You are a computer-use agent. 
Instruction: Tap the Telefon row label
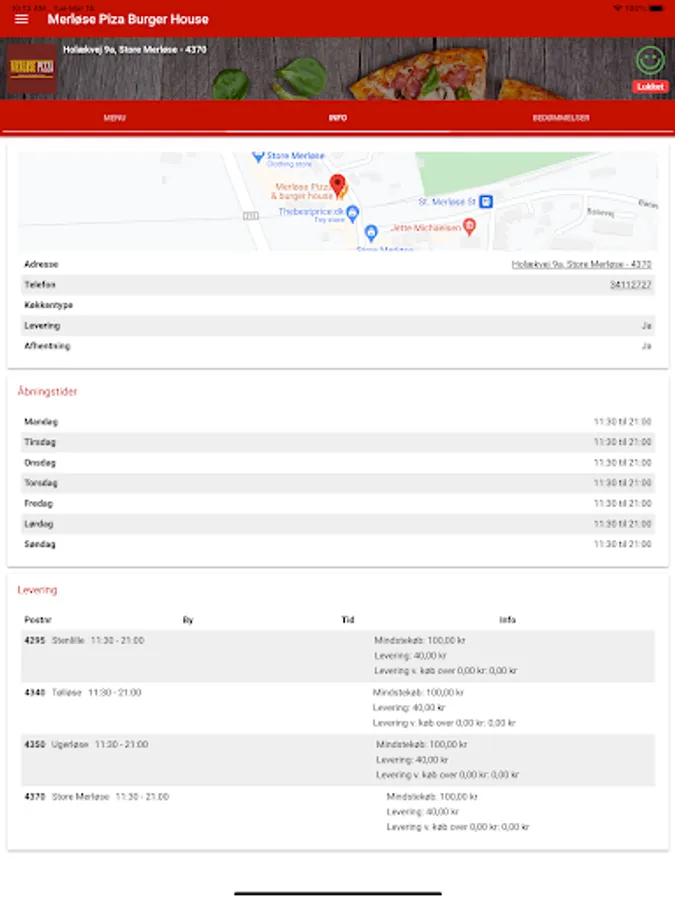40,285
